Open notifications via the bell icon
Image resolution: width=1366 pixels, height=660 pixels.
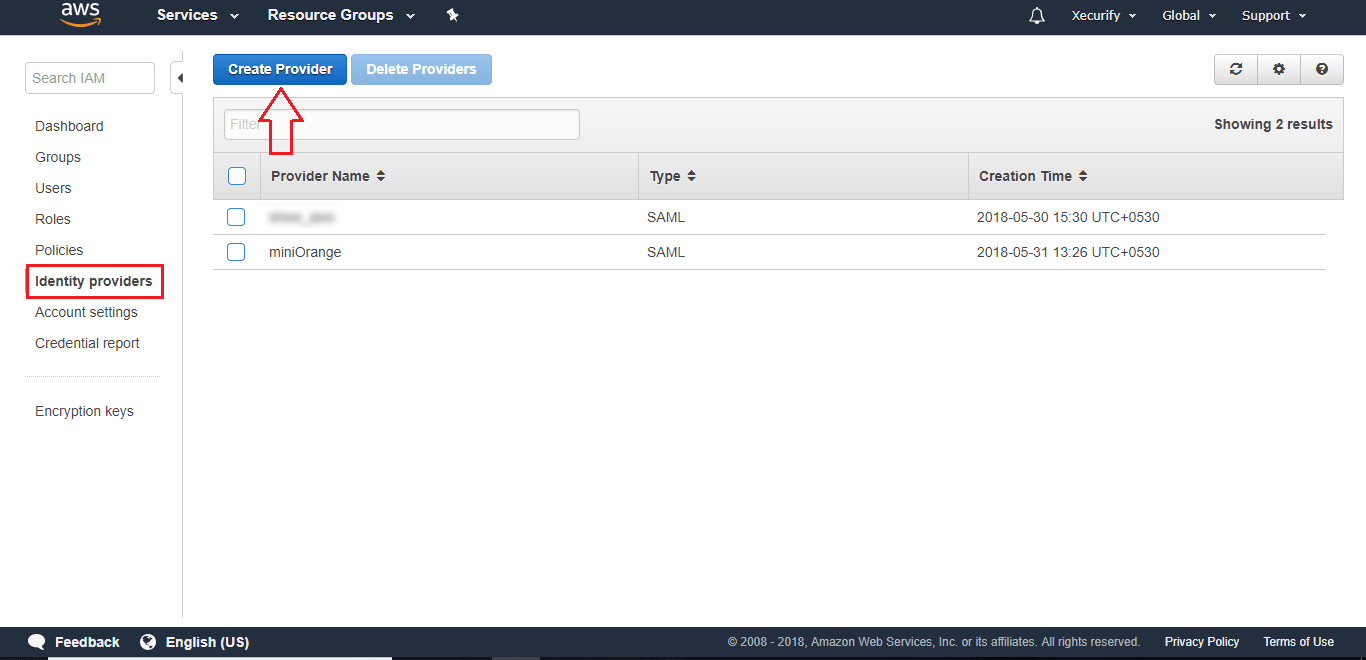[1036, 15]
